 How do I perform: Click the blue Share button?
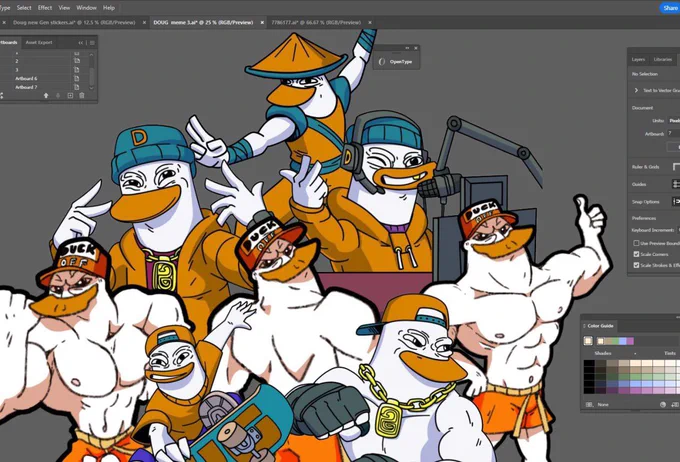(670, 8)
